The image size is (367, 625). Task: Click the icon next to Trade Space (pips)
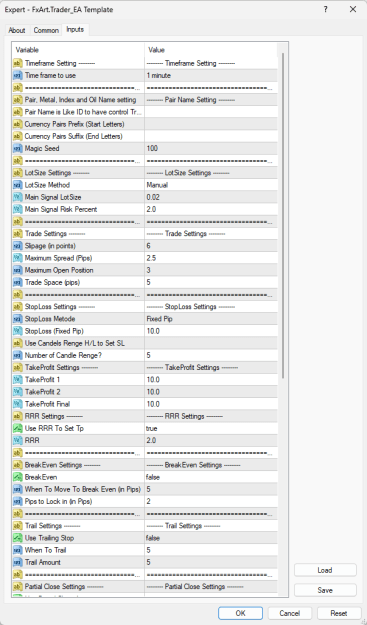click(x=18, y=282)
